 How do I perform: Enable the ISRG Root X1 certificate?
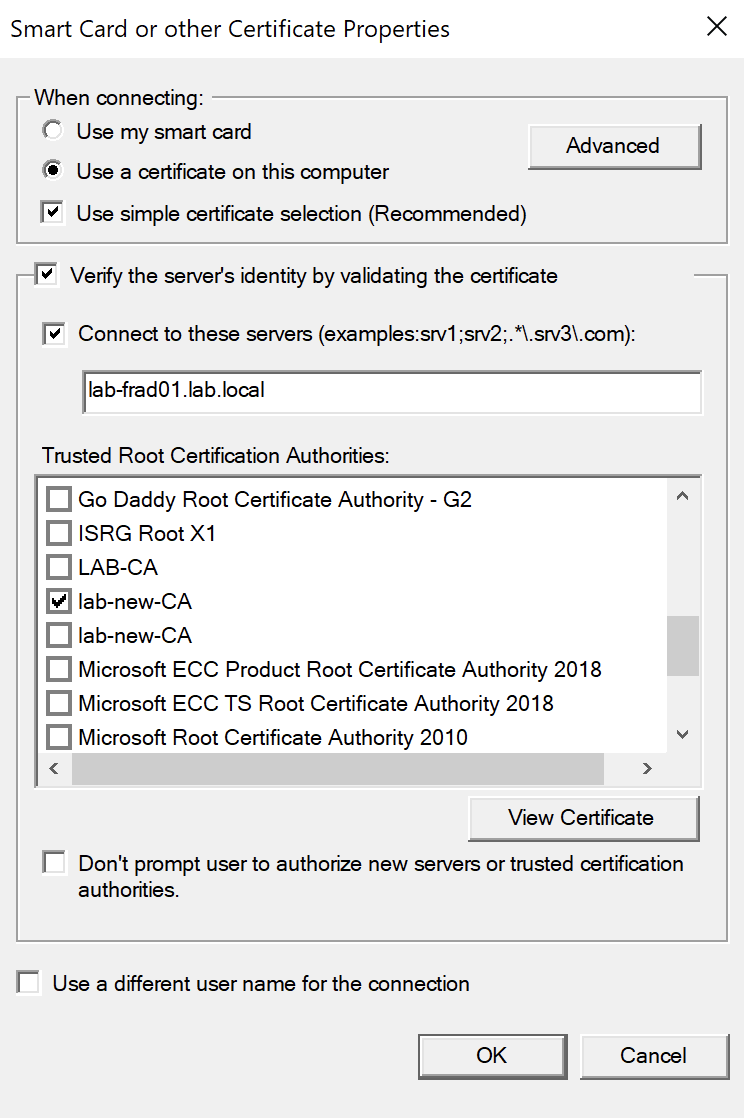[60, 533]
